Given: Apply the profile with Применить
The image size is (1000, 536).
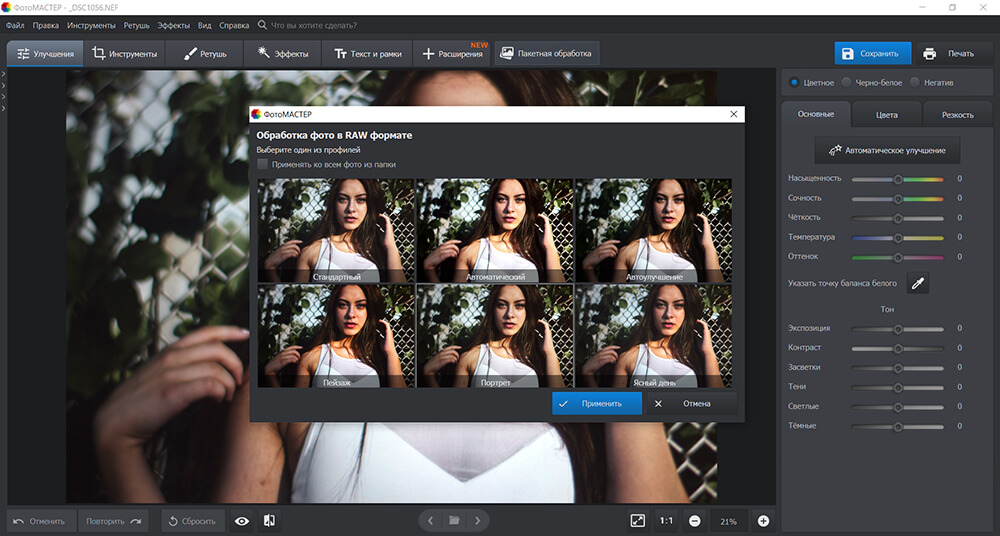Looking at the screenshot, I should pos(597,403).
